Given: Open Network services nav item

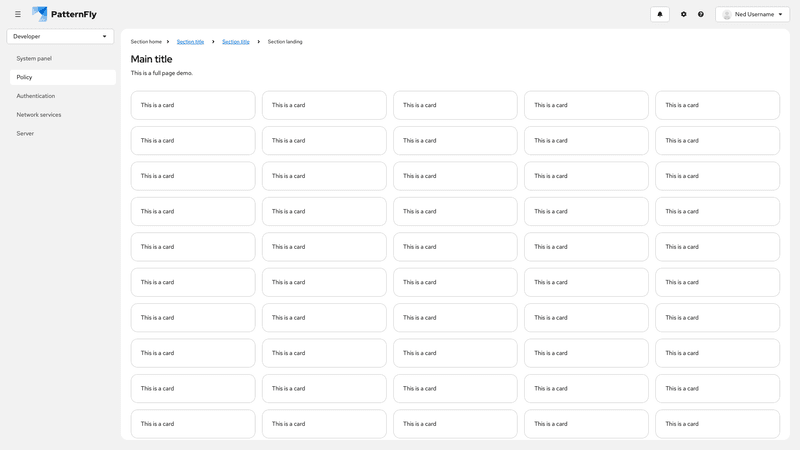Looking at the screenshot, I should [x=39, y=115].
